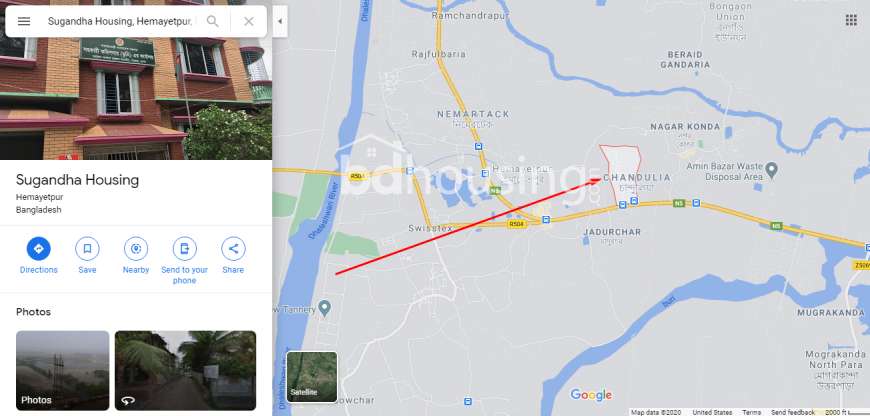Share the Sugandha Housing location

coord(233,256)
